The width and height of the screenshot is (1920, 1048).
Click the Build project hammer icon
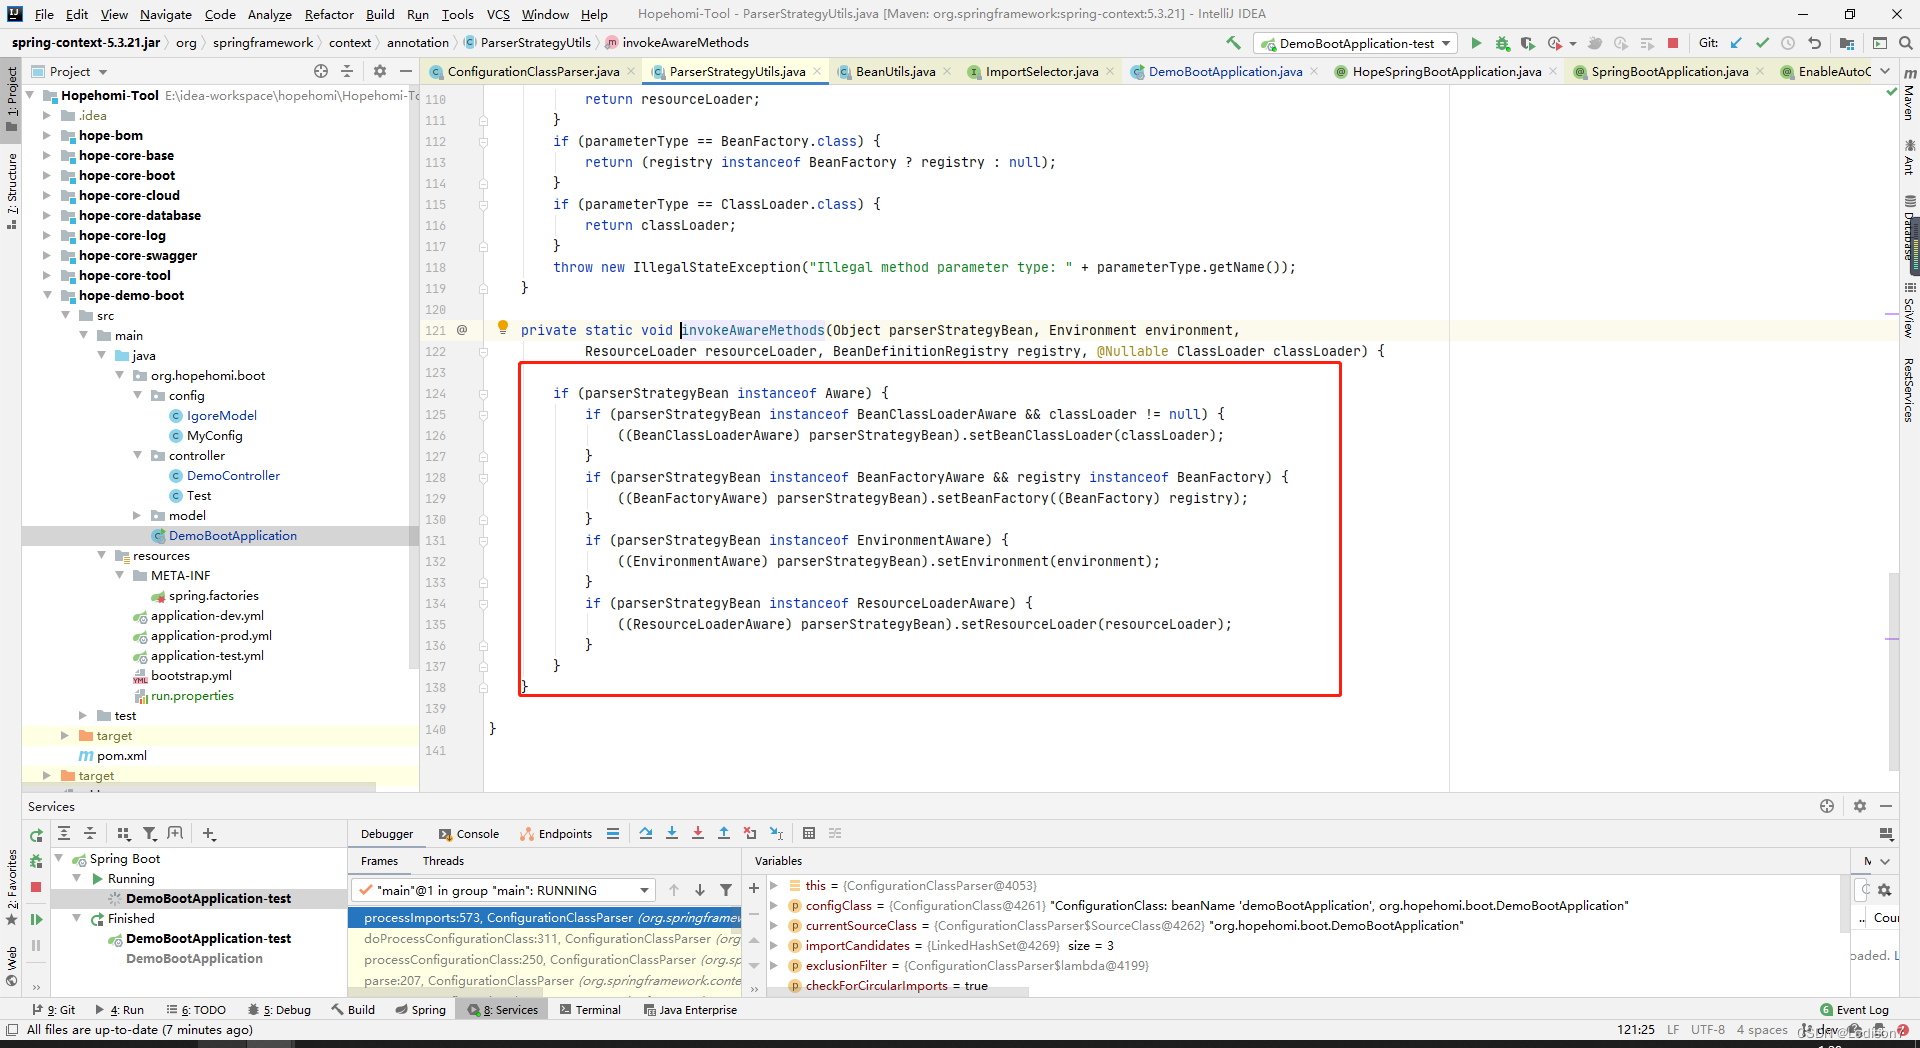click(x=1234, y=43)
